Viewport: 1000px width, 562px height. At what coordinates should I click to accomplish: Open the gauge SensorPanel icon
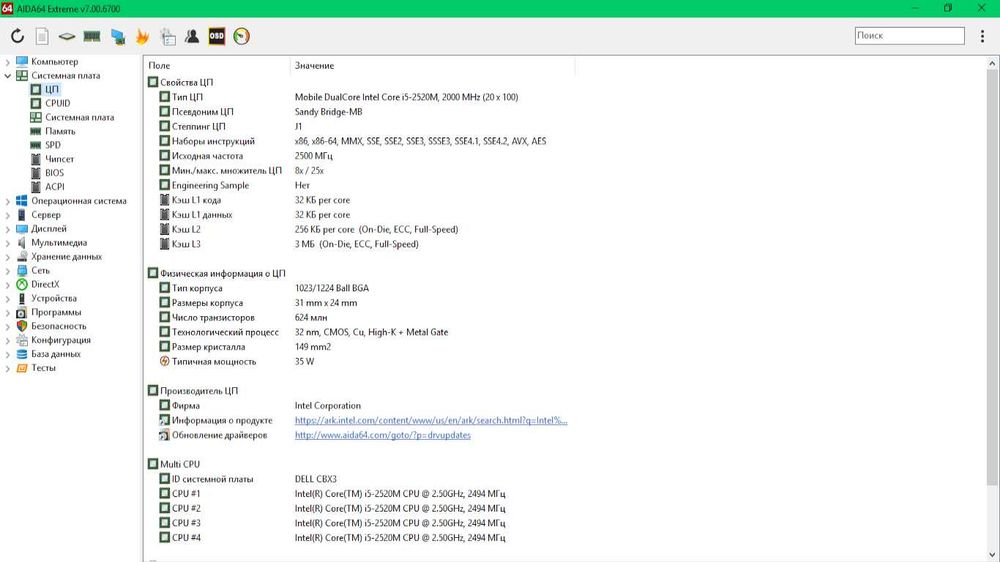click(242, 36)
